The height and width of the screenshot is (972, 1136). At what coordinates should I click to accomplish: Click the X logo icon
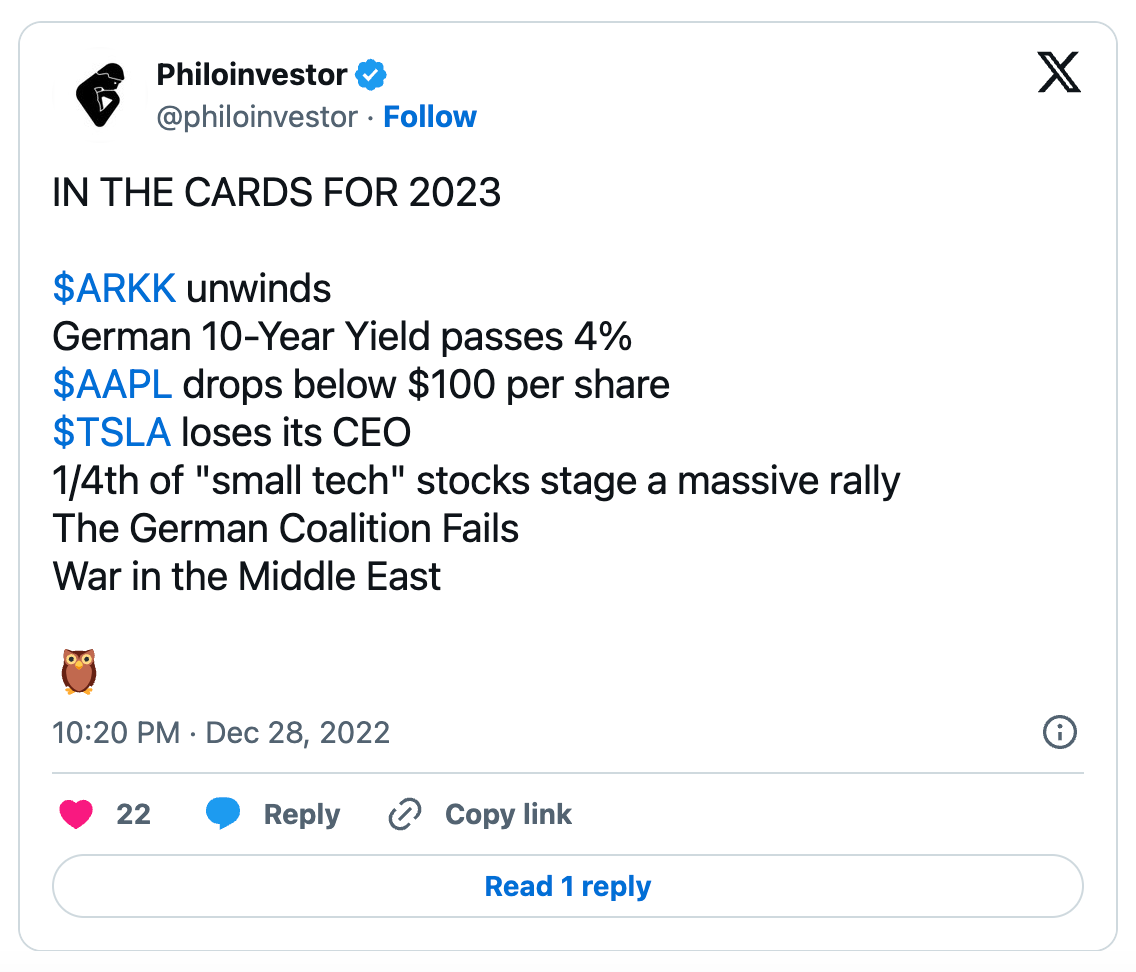click(x=1059, y=75)
